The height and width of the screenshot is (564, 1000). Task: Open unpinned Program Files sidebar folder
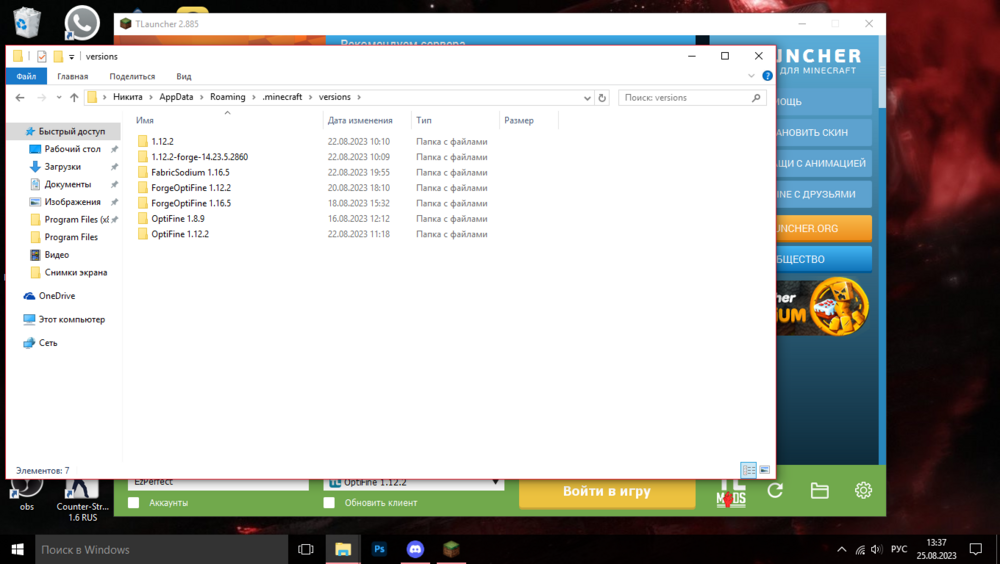click(71, 237)
